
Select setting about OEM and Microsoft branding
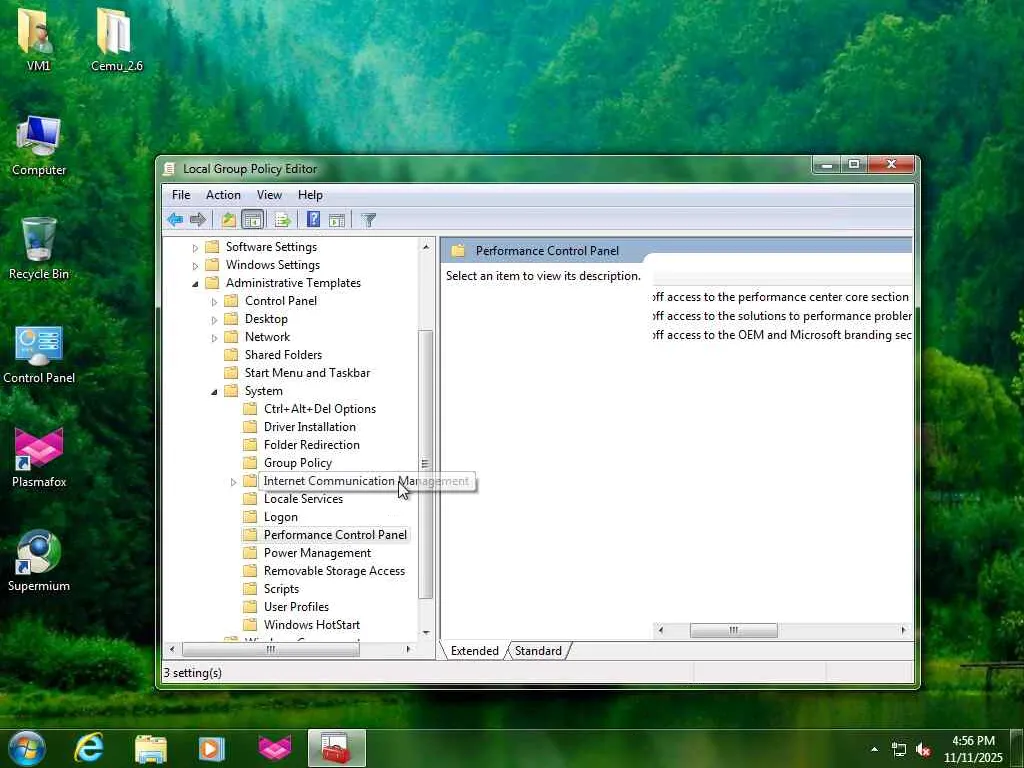click(x=782, y=334)
